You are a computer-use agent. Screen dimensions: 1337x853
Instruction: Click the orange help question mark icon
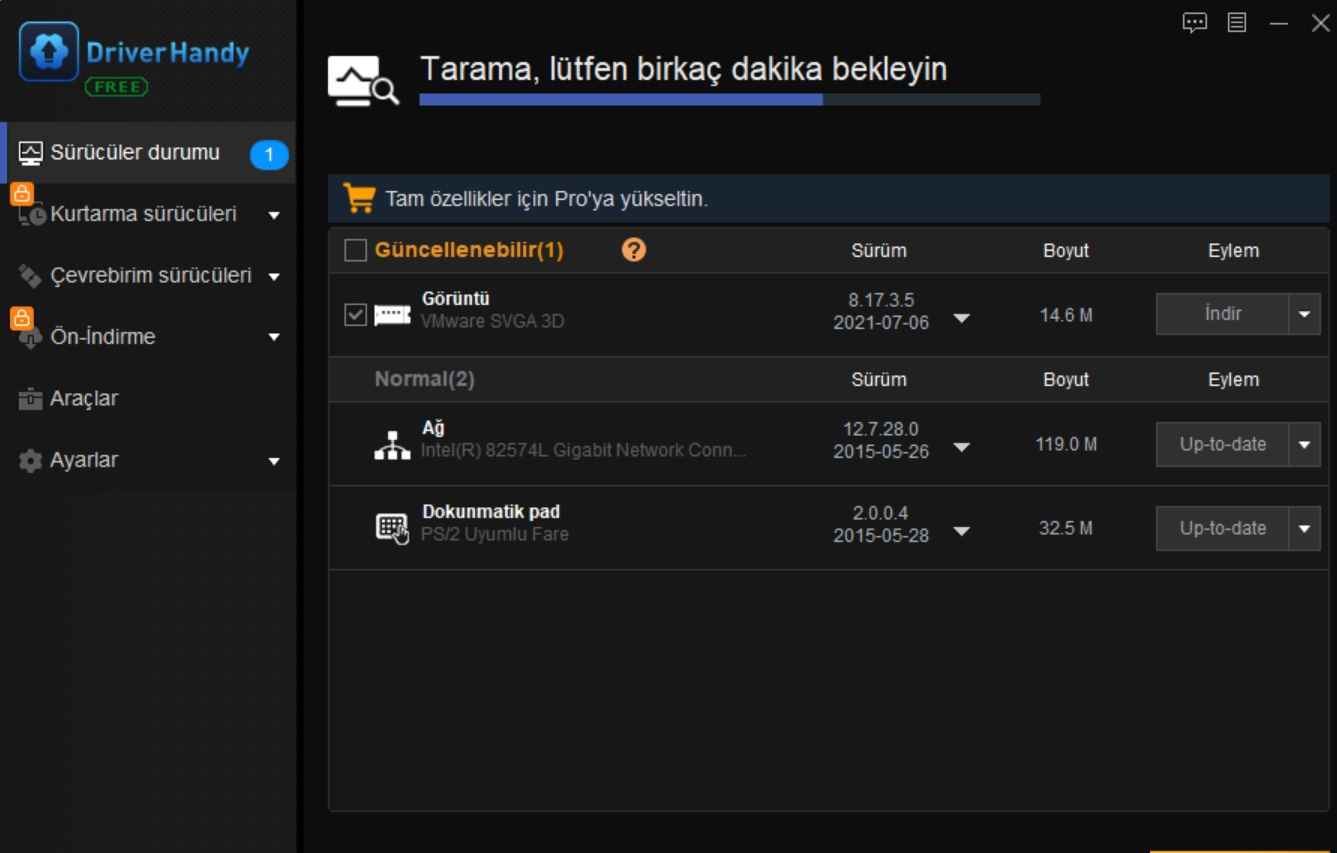click(x=633, y=250)
